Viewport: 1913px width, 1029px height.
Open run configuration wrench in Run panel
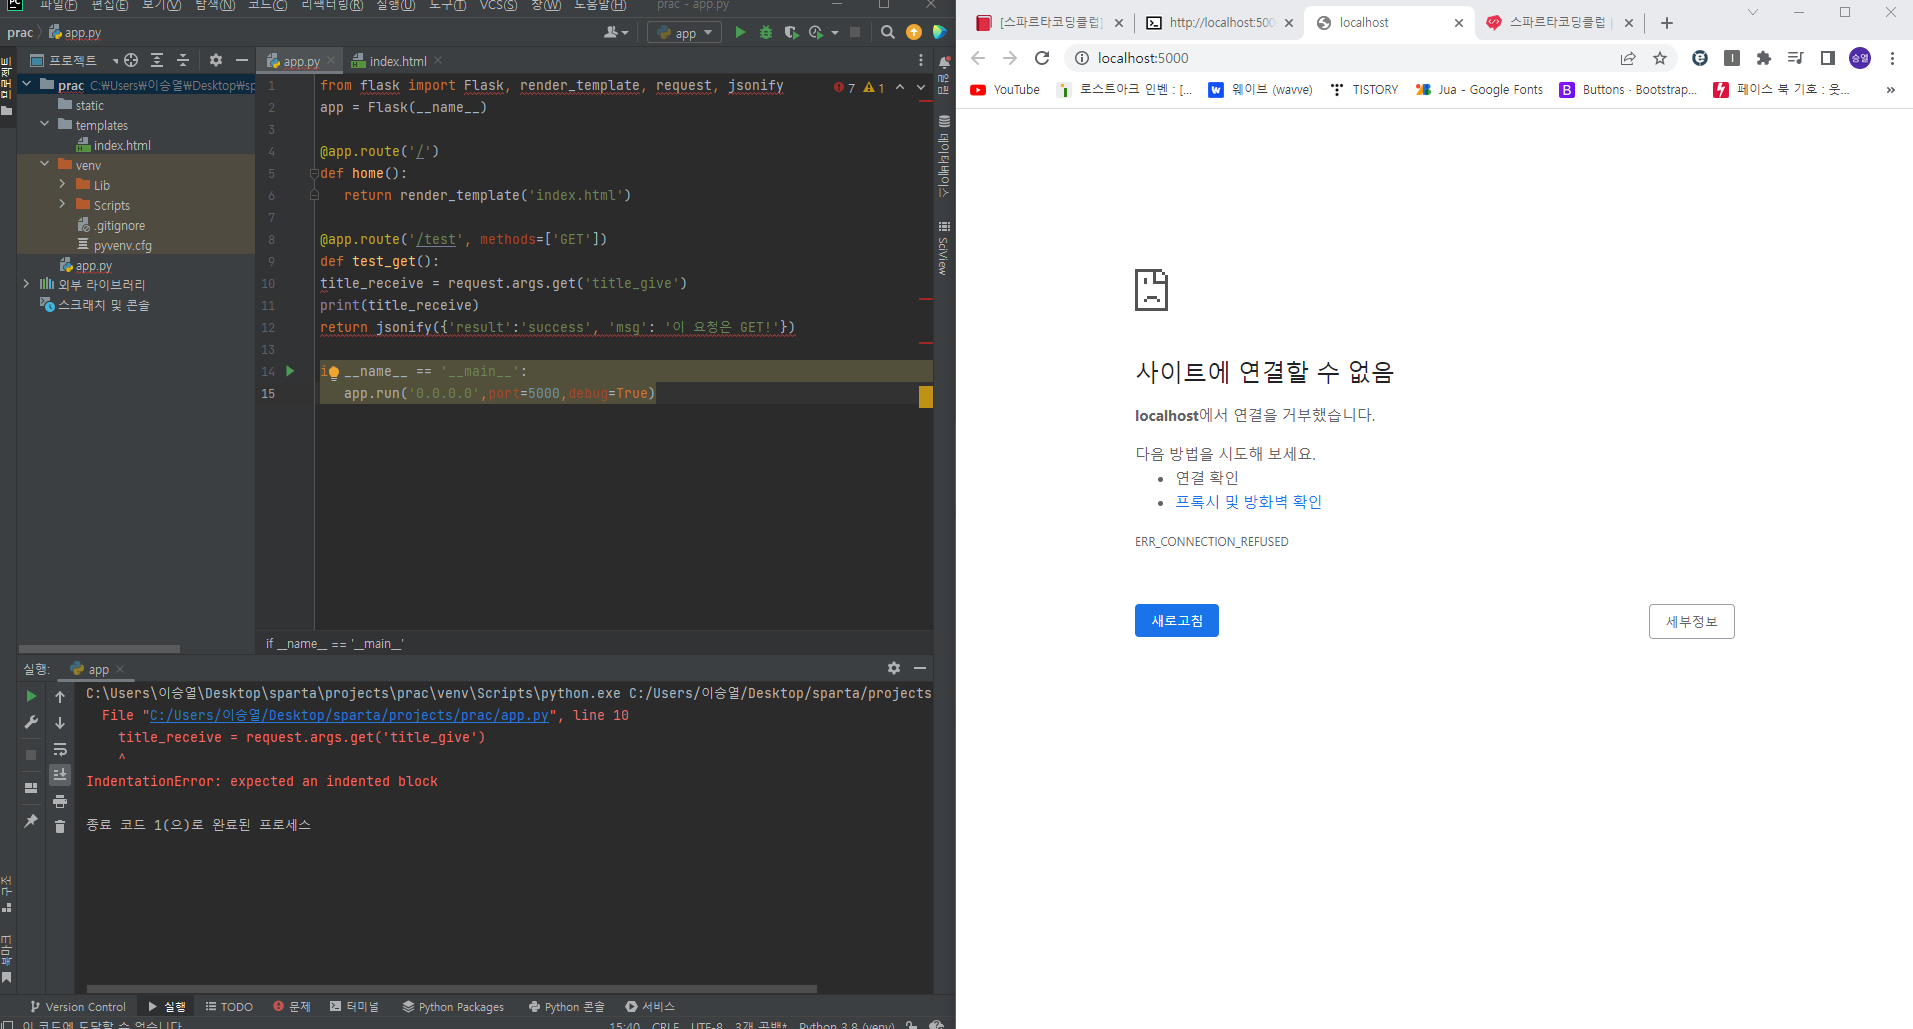(31, 721)
